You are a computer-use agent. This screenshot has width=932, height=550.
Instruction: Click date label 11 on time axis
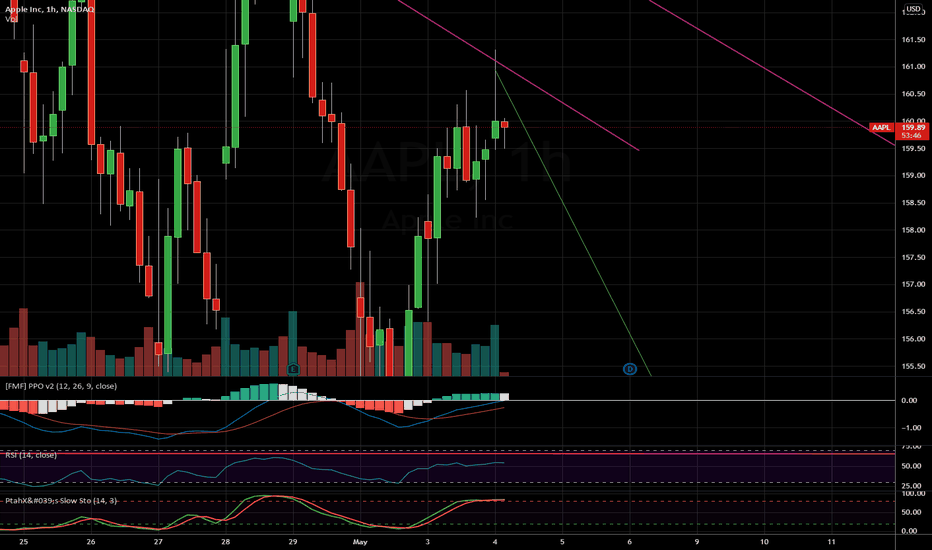(x=832, y=542)
